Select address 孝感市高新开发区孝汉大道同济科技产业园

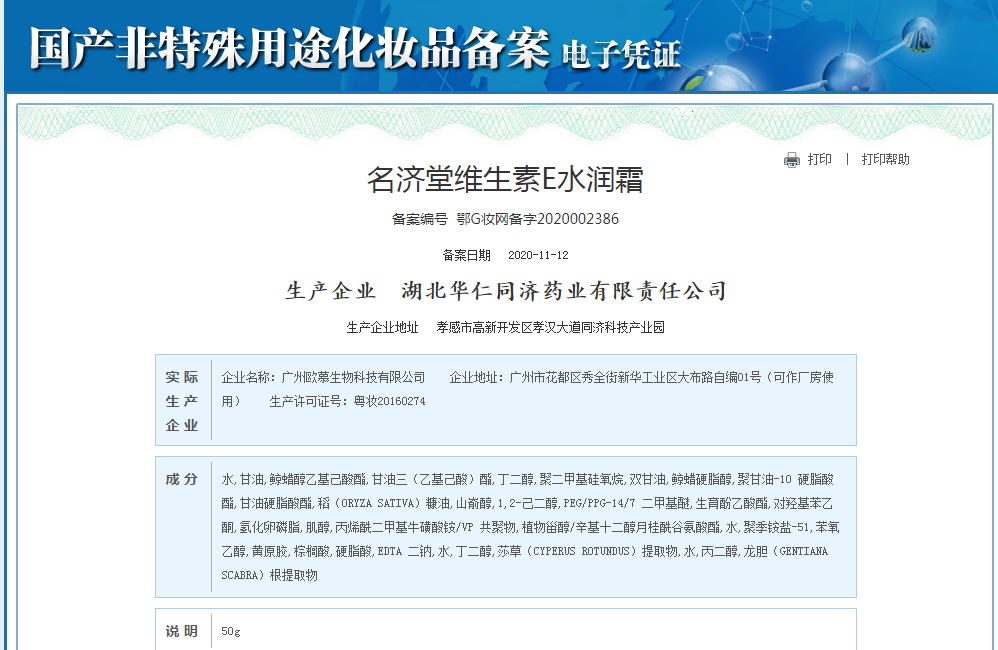[551, 327]
